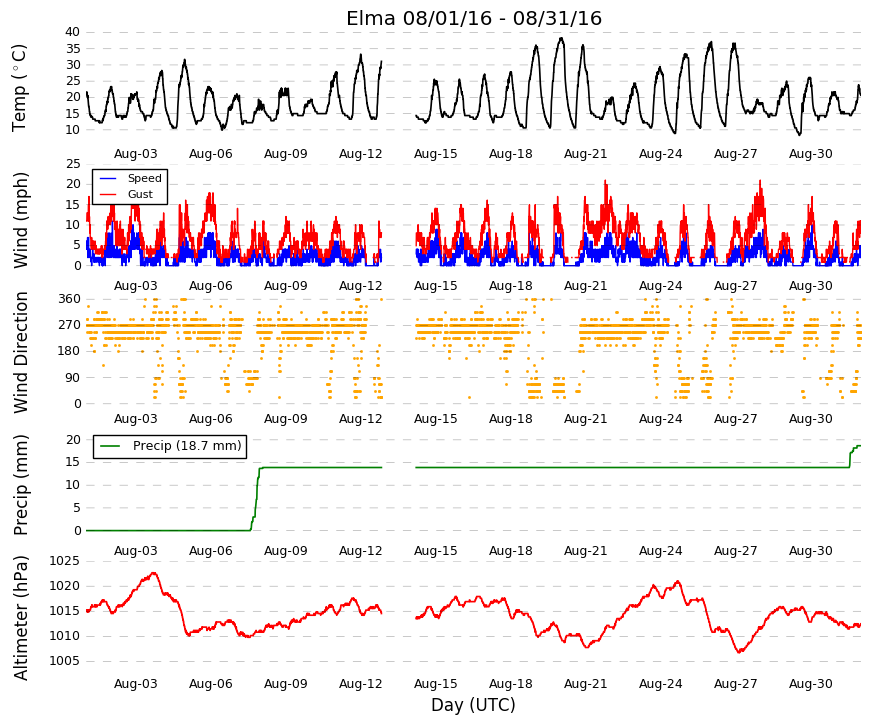Select the Precip (18.7 mm) legend label
Screen dimensions: 871x725
click(x=187, y=446)
